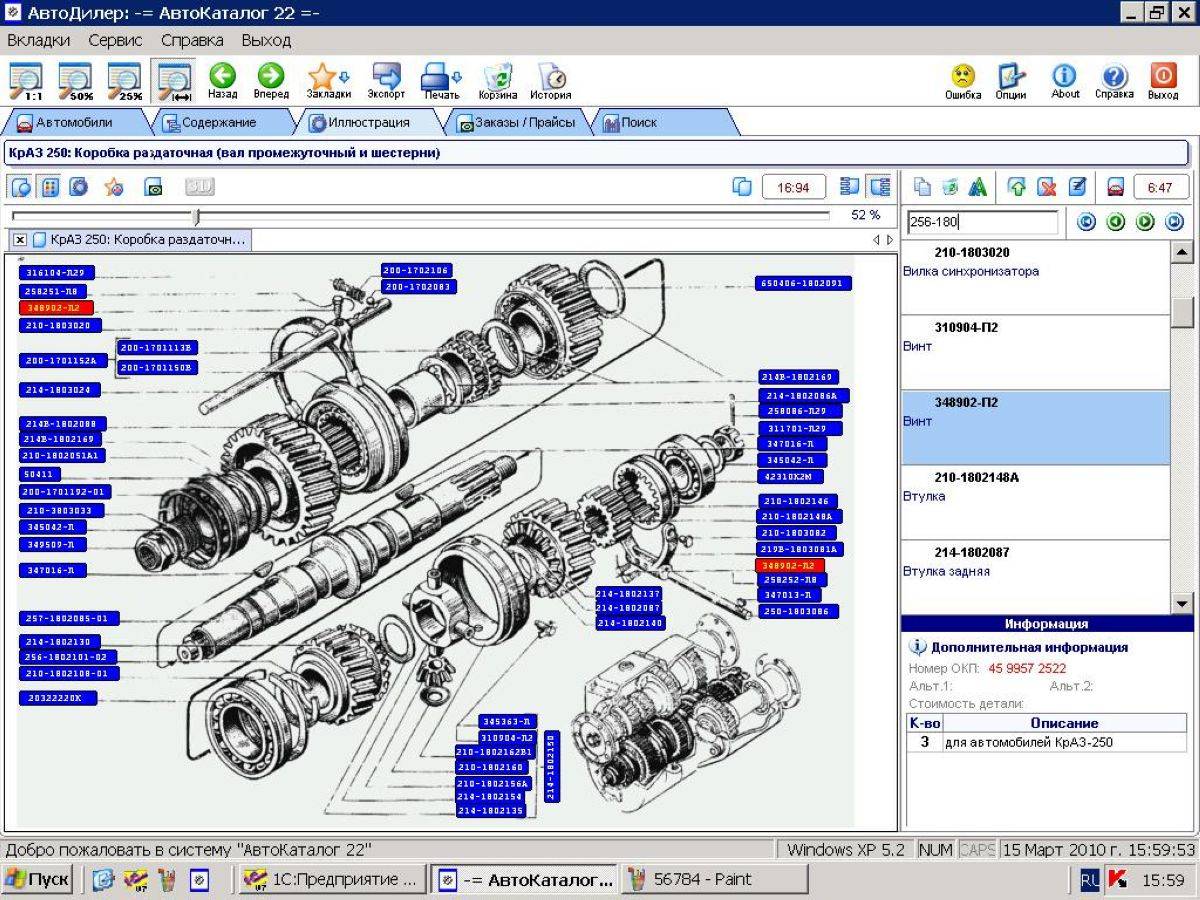Viewport: 1200px width, 900px height.
Task: Click copy windows icon beside 16:94
Action: (742, 187)
